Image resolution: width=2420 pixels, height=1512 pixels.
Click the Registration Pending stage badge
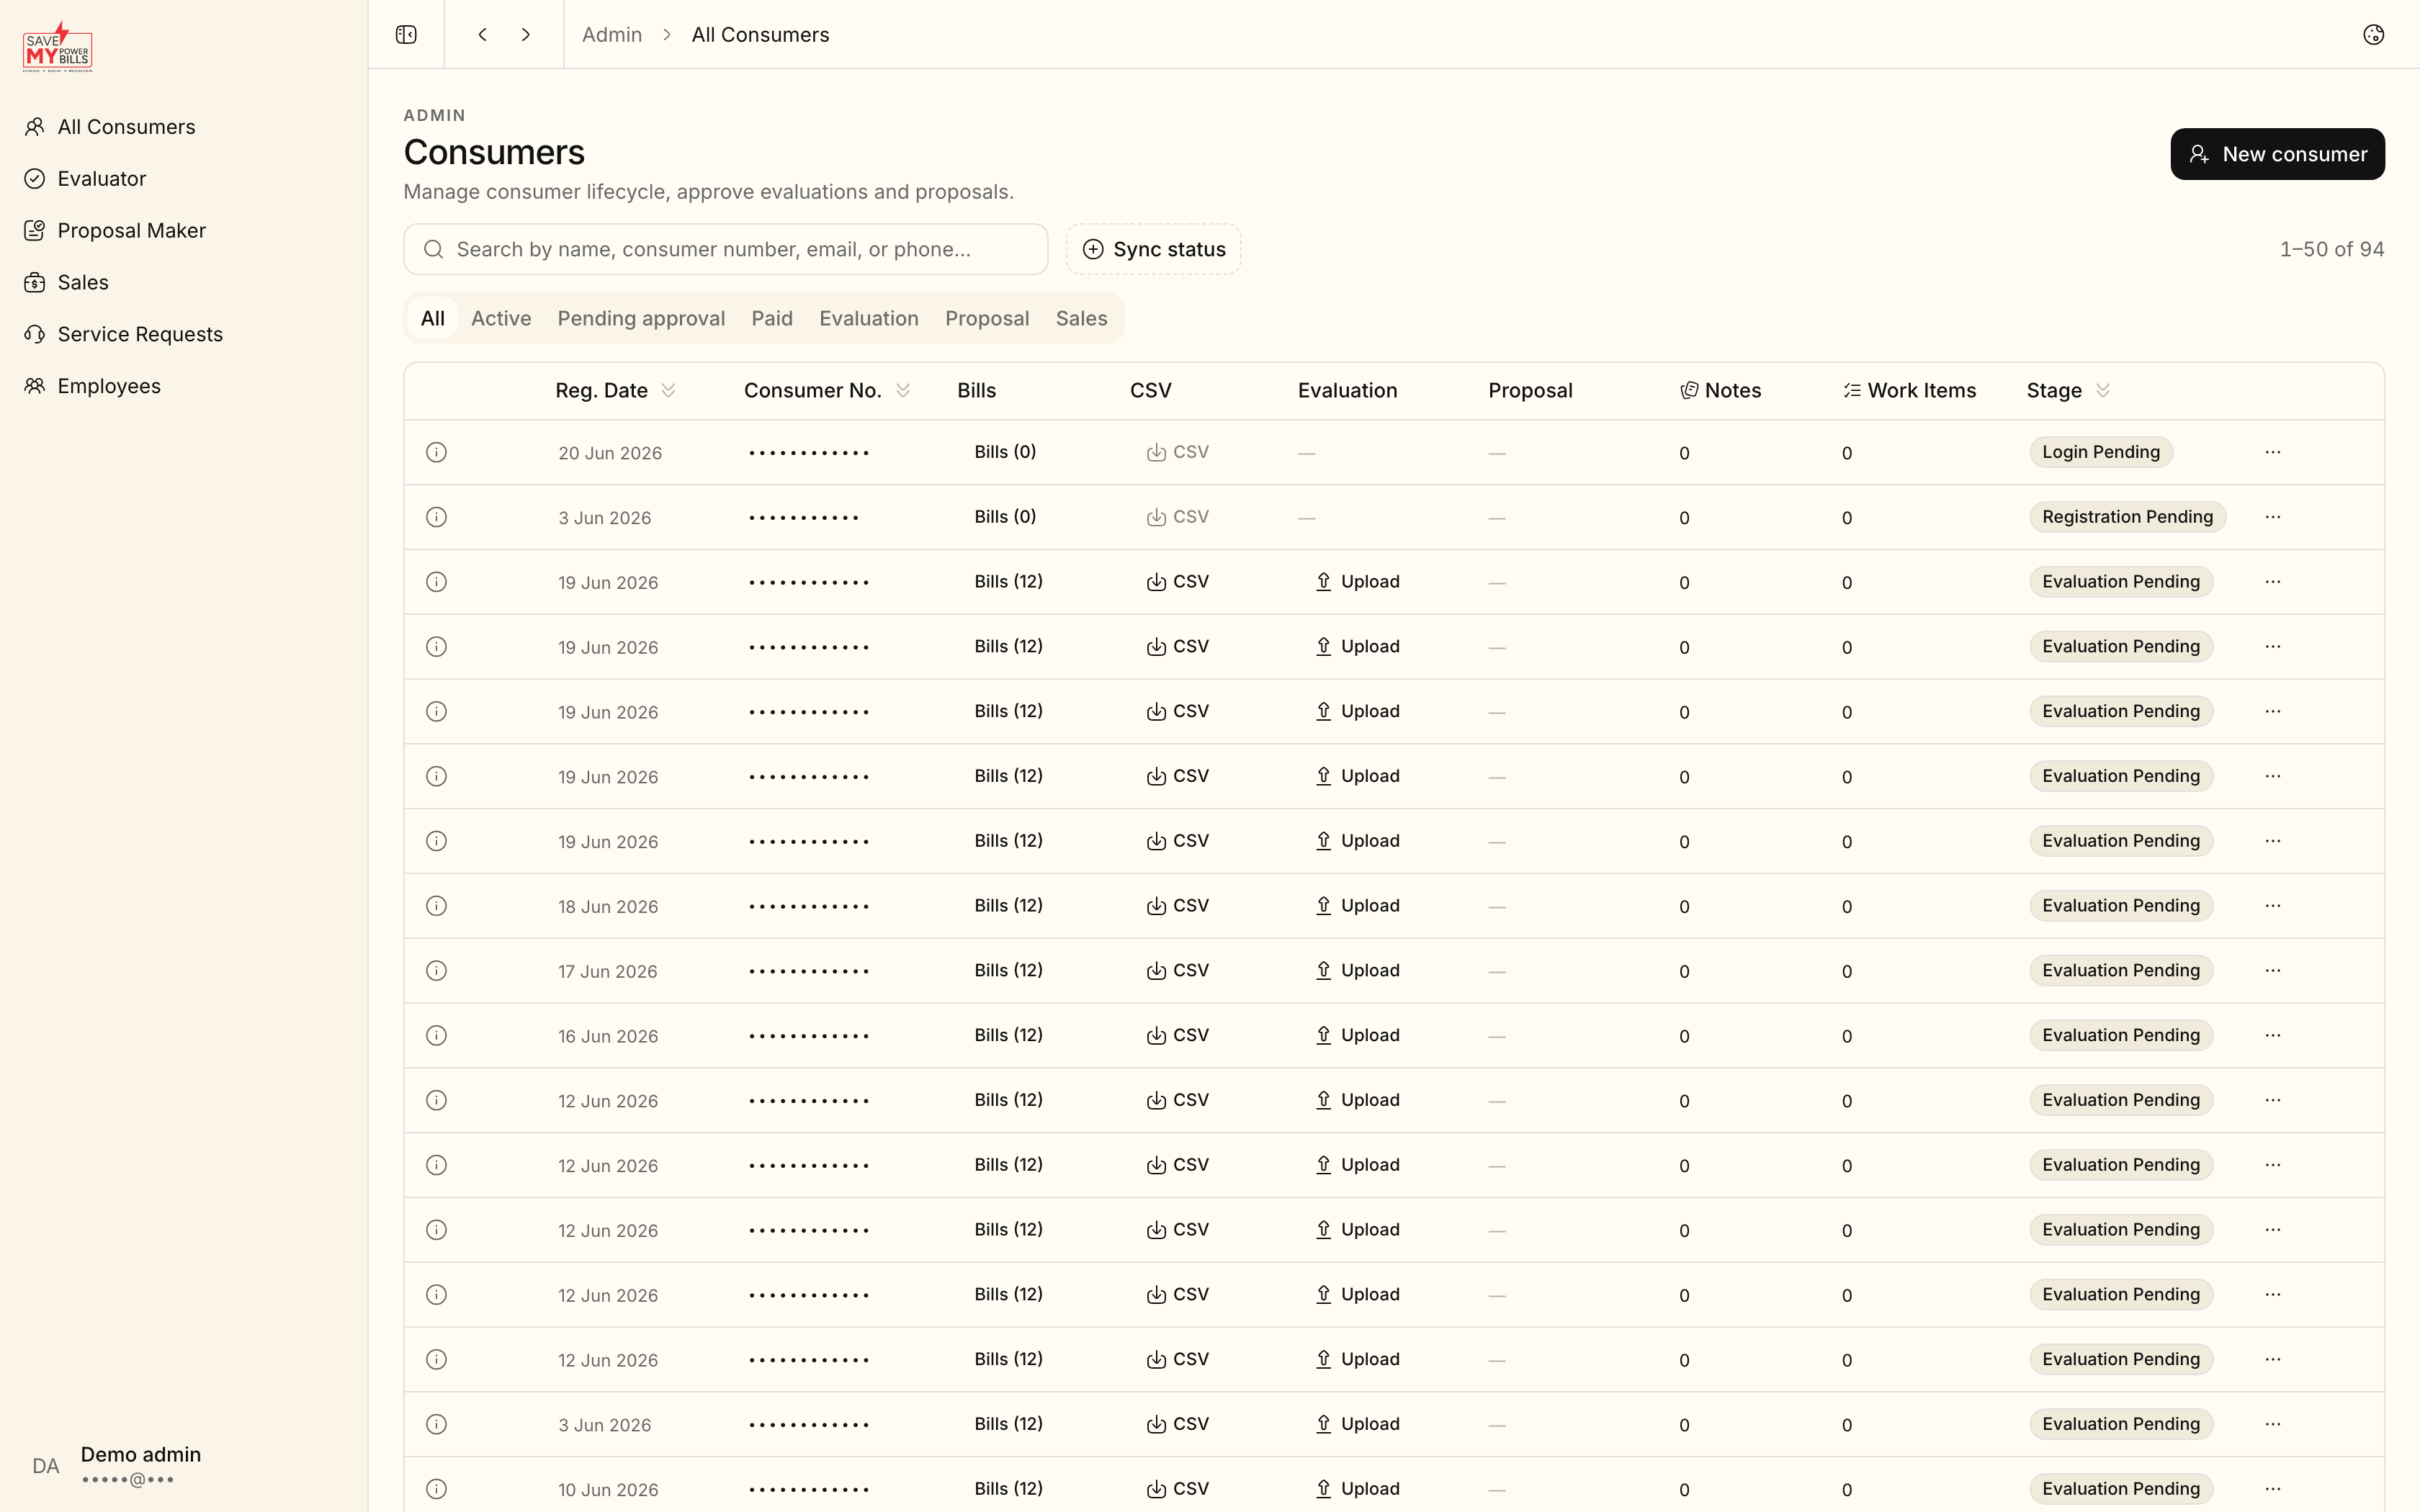point(2127,517)
